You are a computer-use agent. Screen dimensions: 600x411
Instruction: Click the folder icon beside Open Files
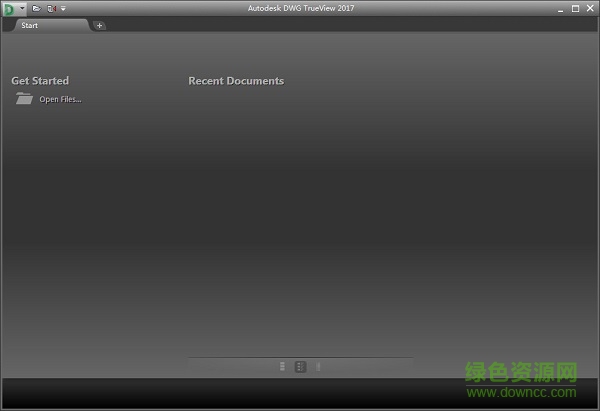pos(24,98)
